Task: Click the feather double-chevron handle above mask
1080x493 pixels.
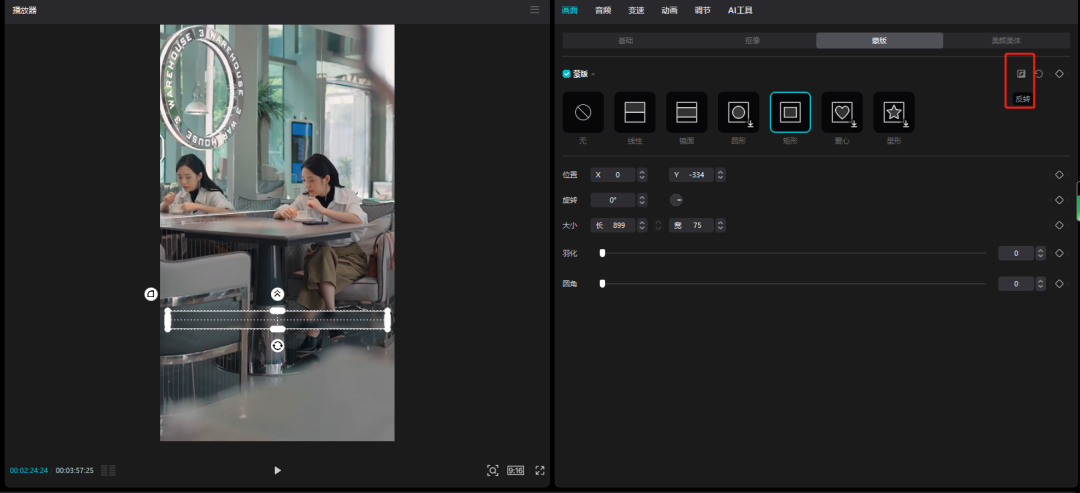Action: [278, 294]
